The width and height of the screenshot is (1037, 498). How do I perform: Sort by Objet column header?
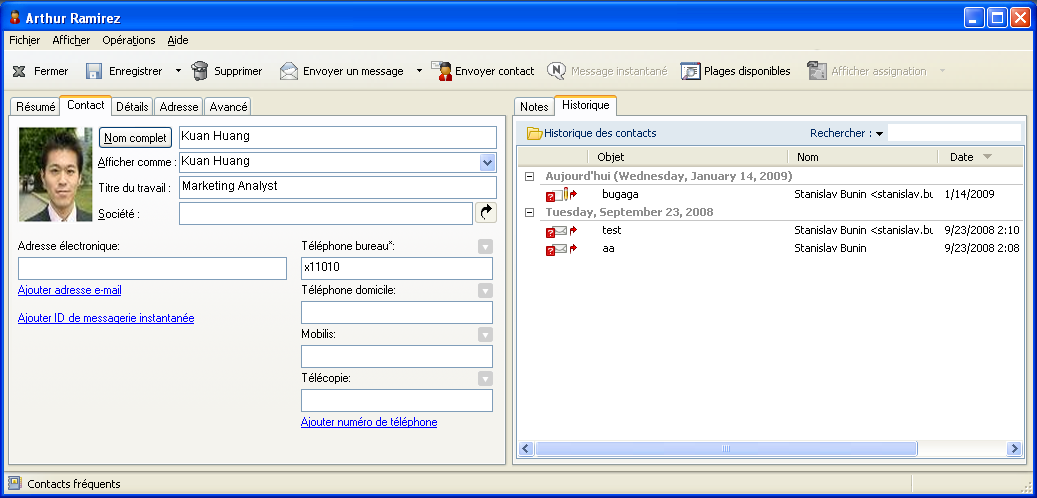pyautogui.click(x=688, y=157)
